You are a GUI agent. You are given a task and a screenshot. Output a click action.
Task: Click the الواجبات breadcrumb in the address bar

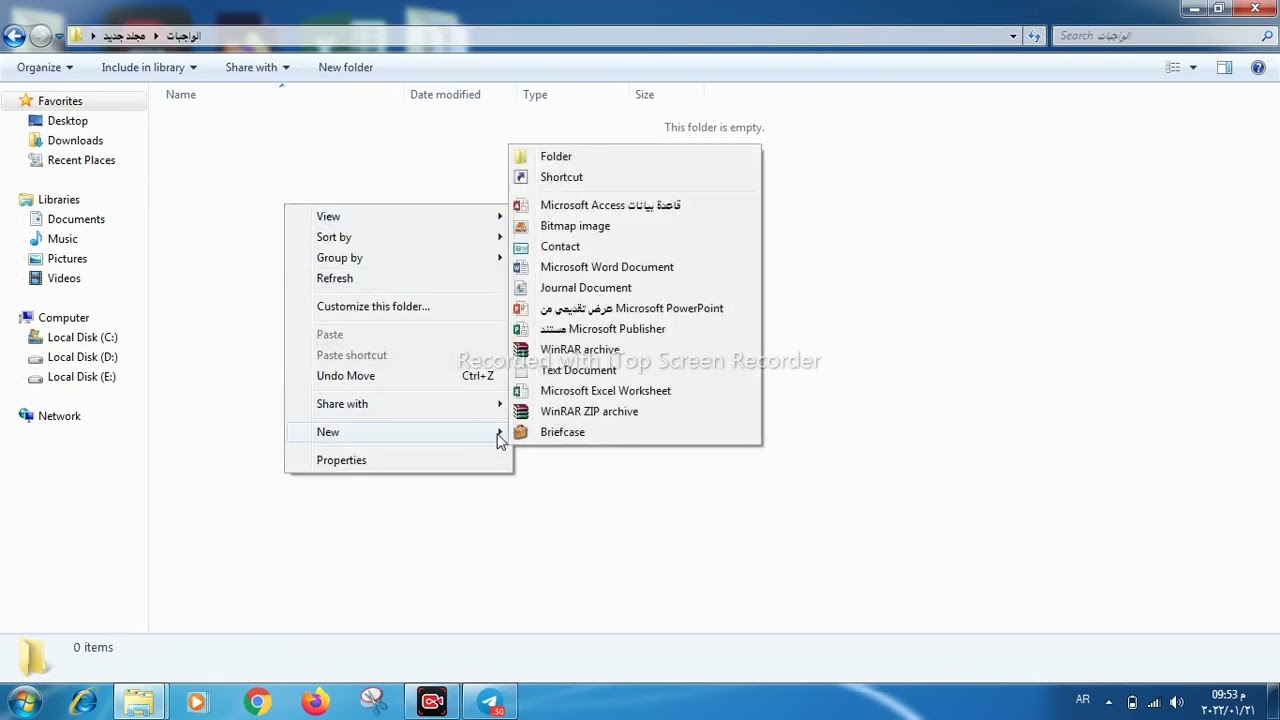click(x=184, y=36)
